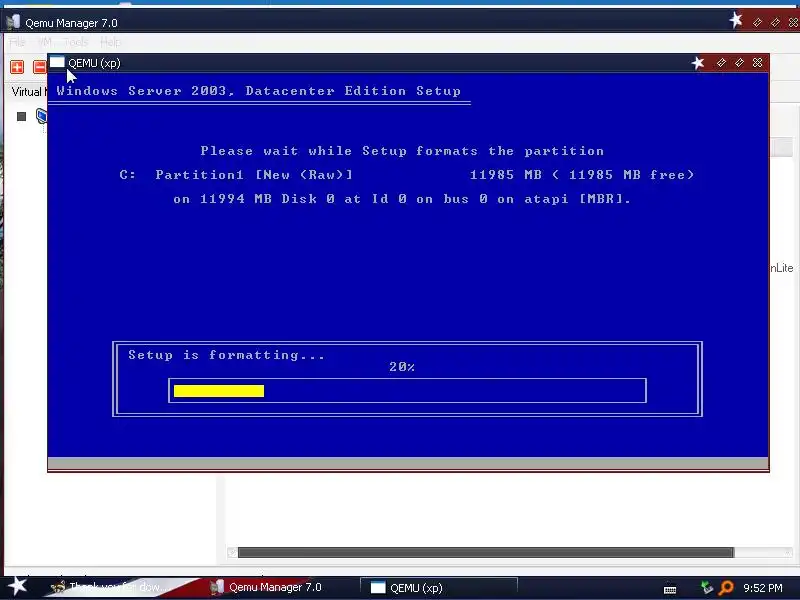Minimize the Qemu Manager 7.0 window
The width and height of the screenshot is (800, 600).
coord(757,22)
